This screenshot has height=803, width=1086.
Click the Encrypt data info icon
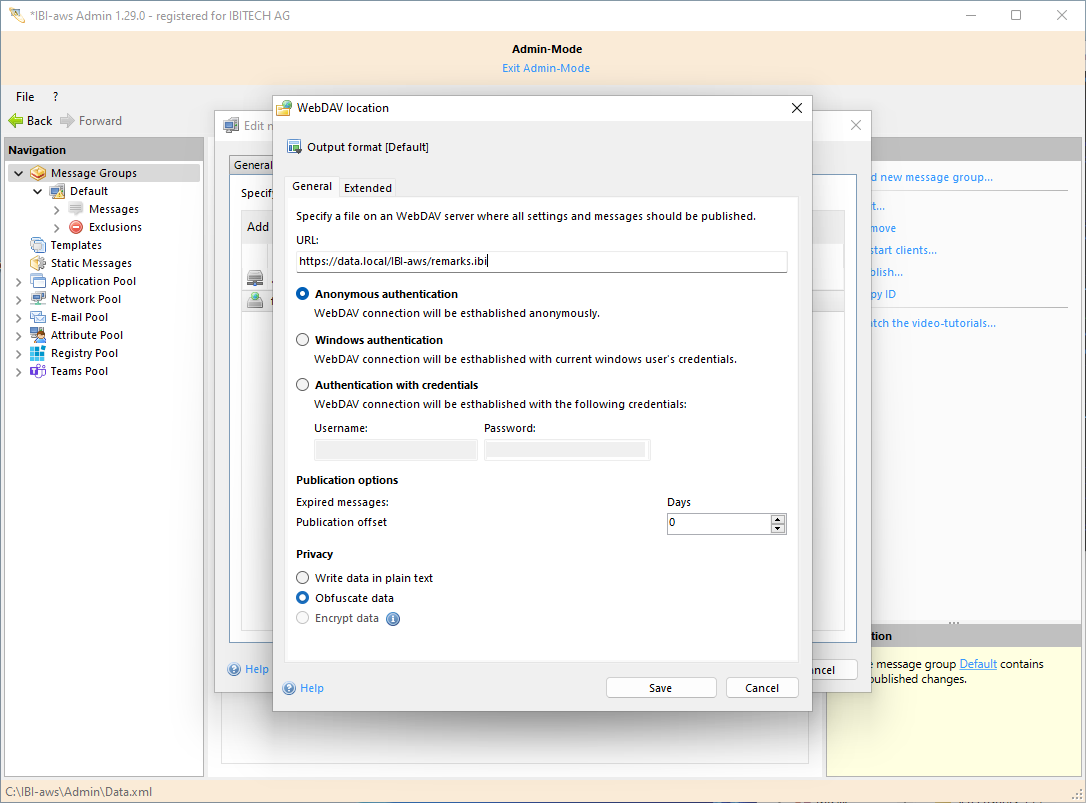point(393,619)
